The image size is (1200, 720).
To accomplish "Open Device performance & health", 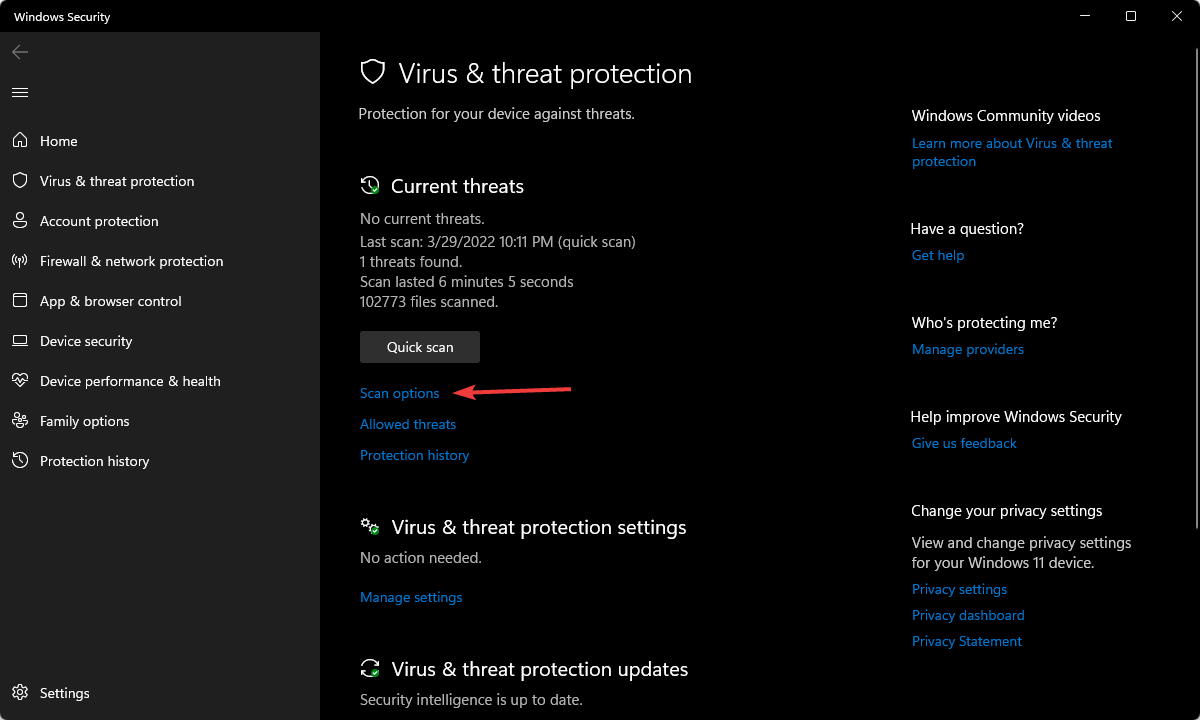I will (128, 381).
